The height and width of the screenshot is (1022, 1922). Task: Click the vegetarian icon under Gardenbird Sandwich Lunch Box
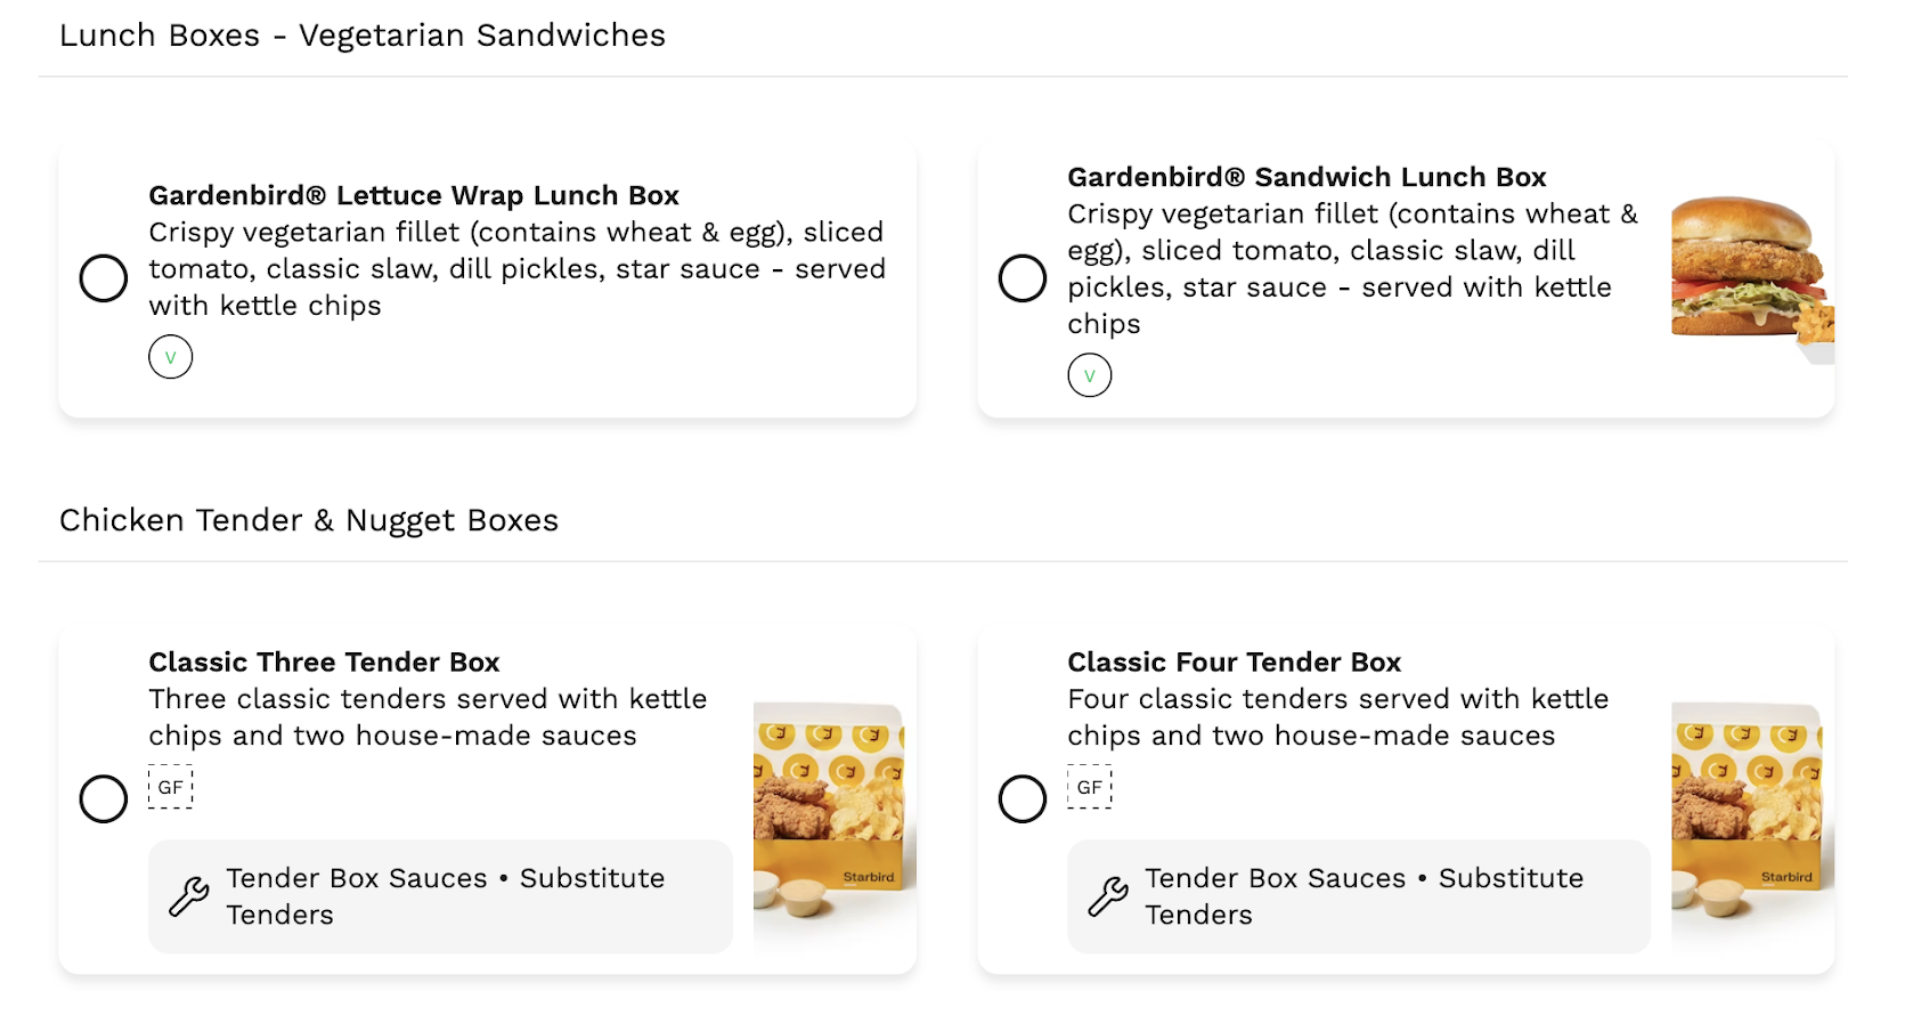pos(1089,376)
